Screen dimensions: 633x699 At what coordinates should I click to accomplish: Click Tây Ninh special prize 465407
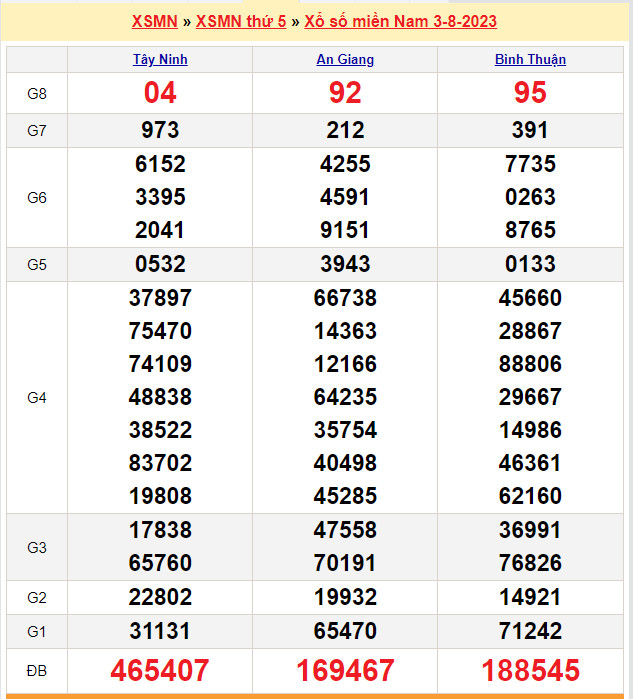160,669
